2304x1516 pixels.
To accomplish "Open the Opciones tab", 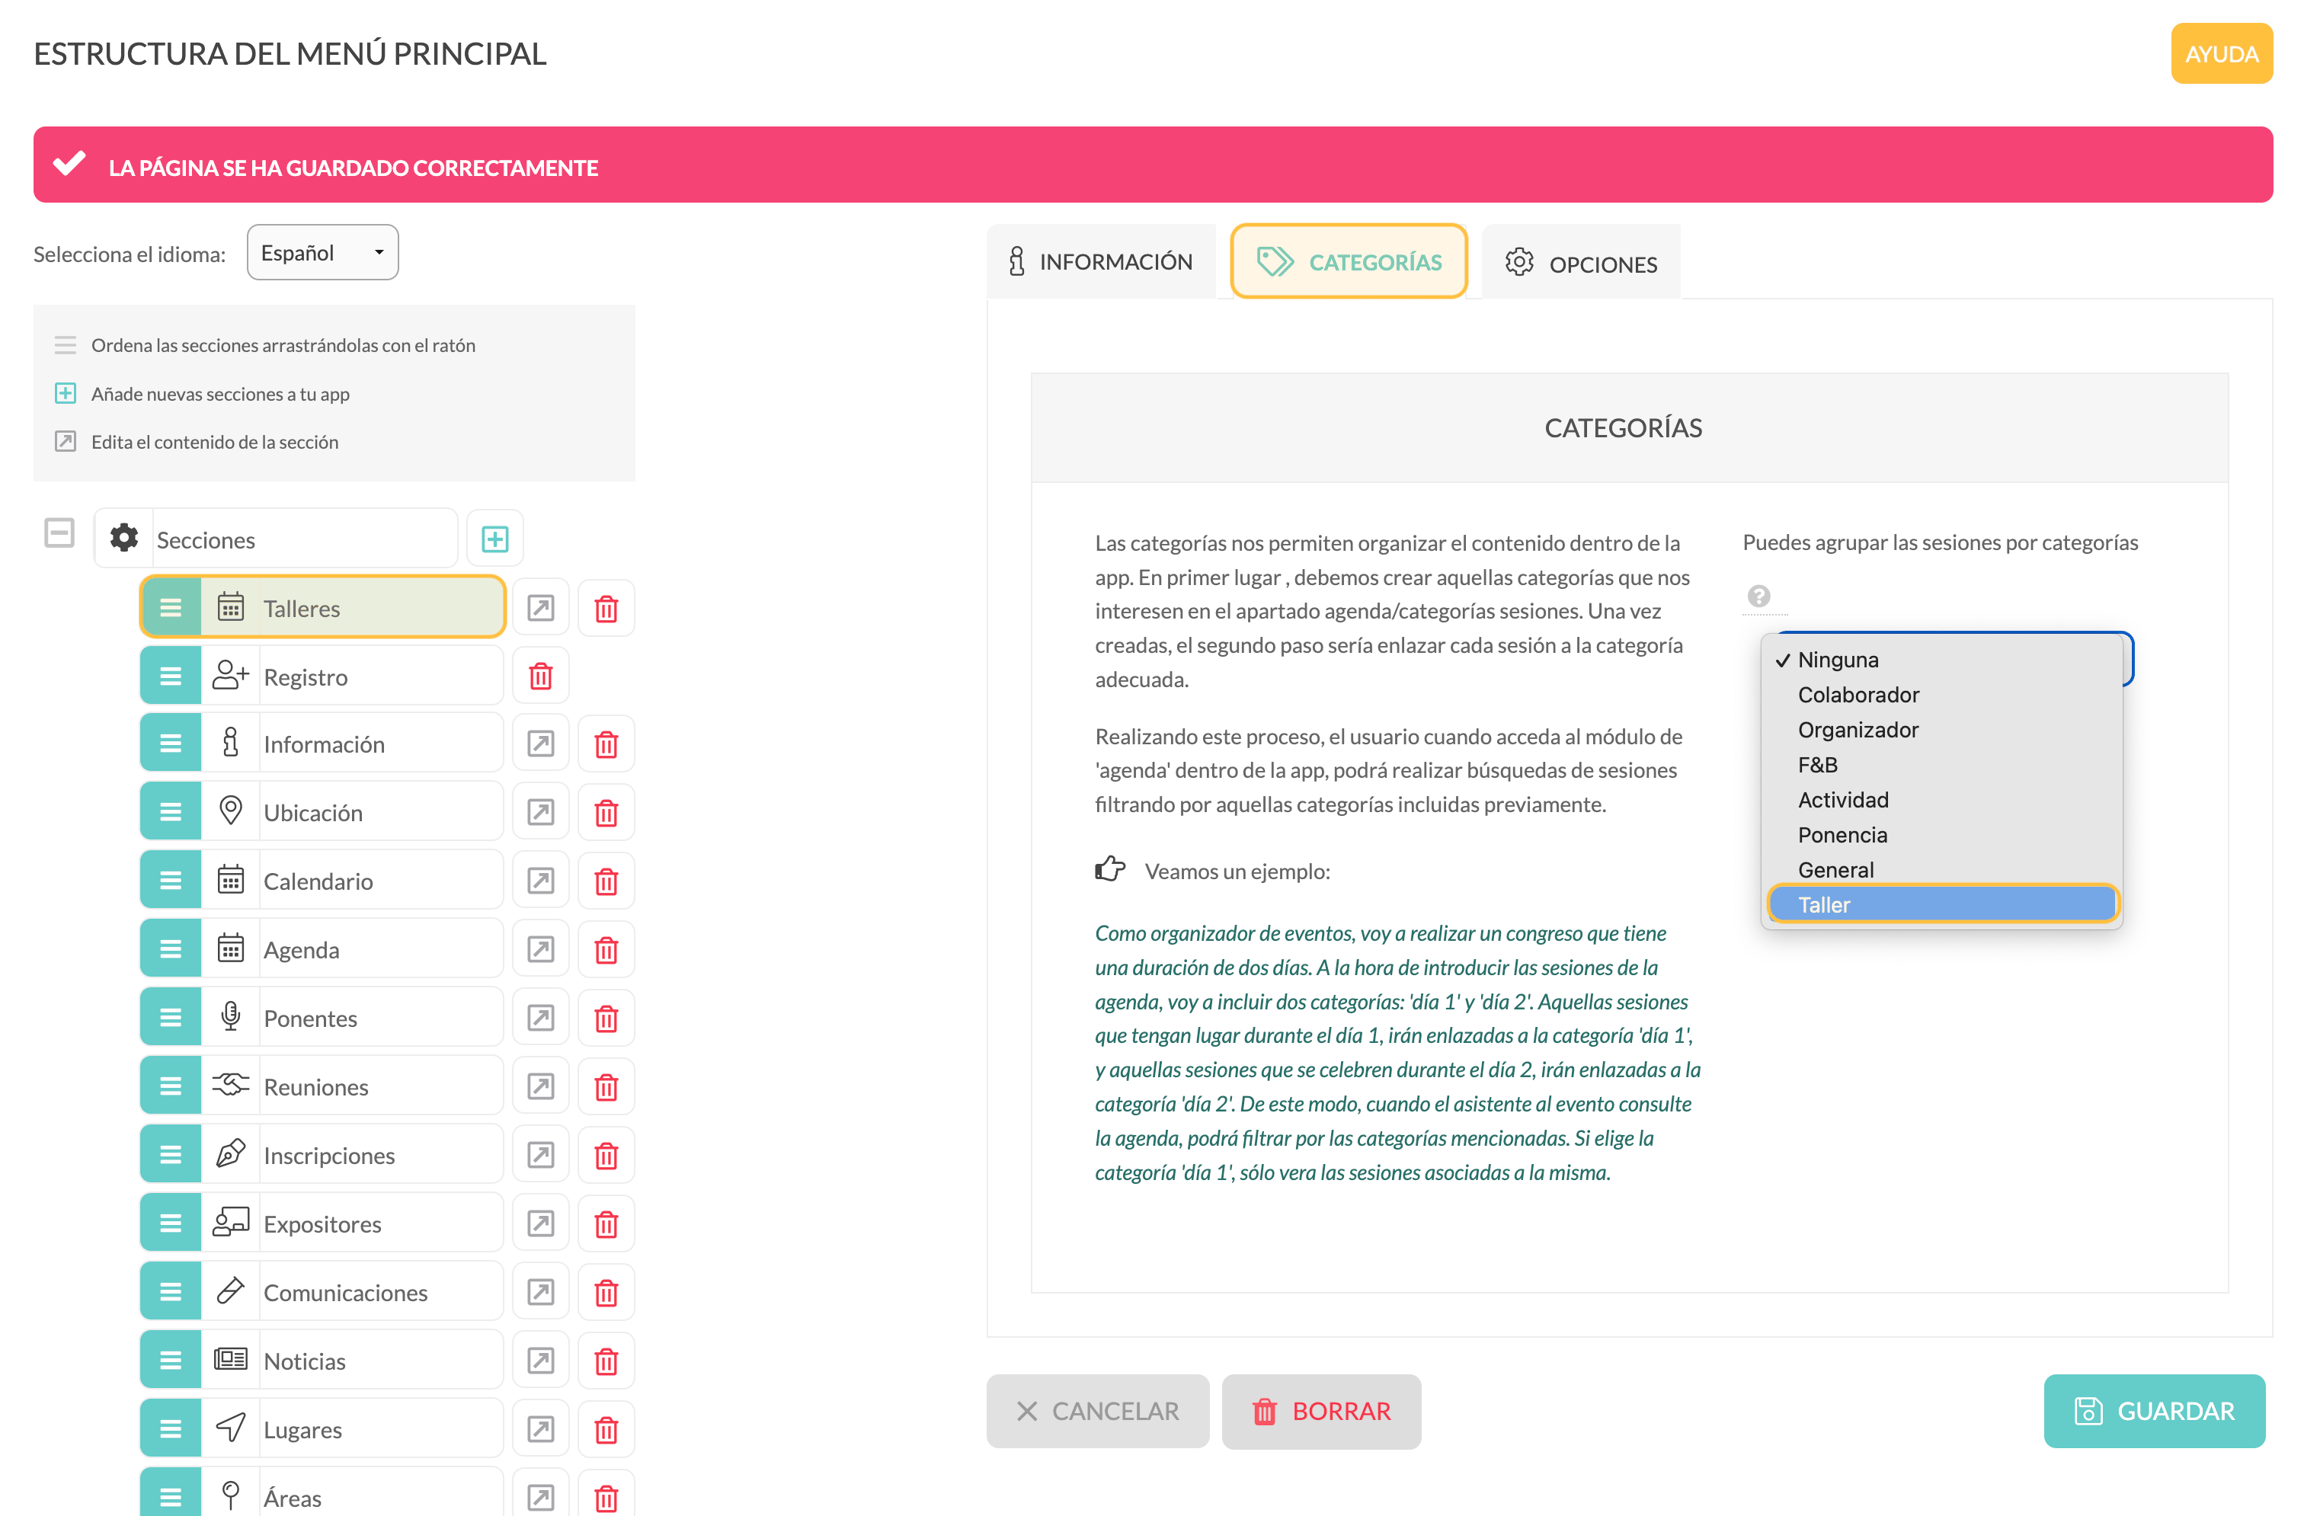I will click(x=1581, y=263).
